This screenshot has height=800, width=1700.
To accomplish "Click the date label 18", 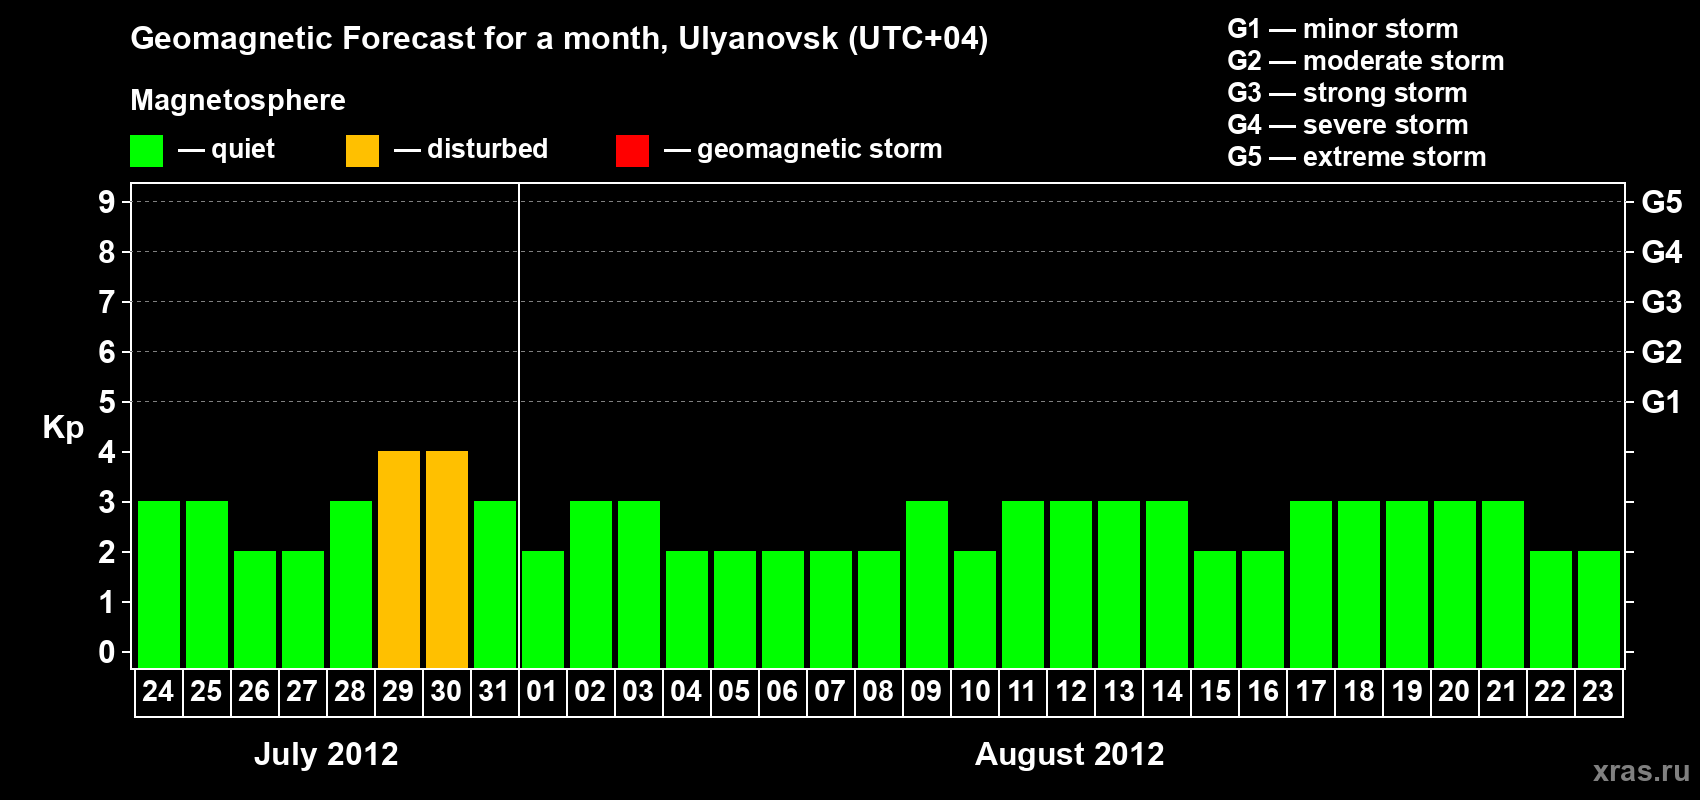I will coord(1358,691).
